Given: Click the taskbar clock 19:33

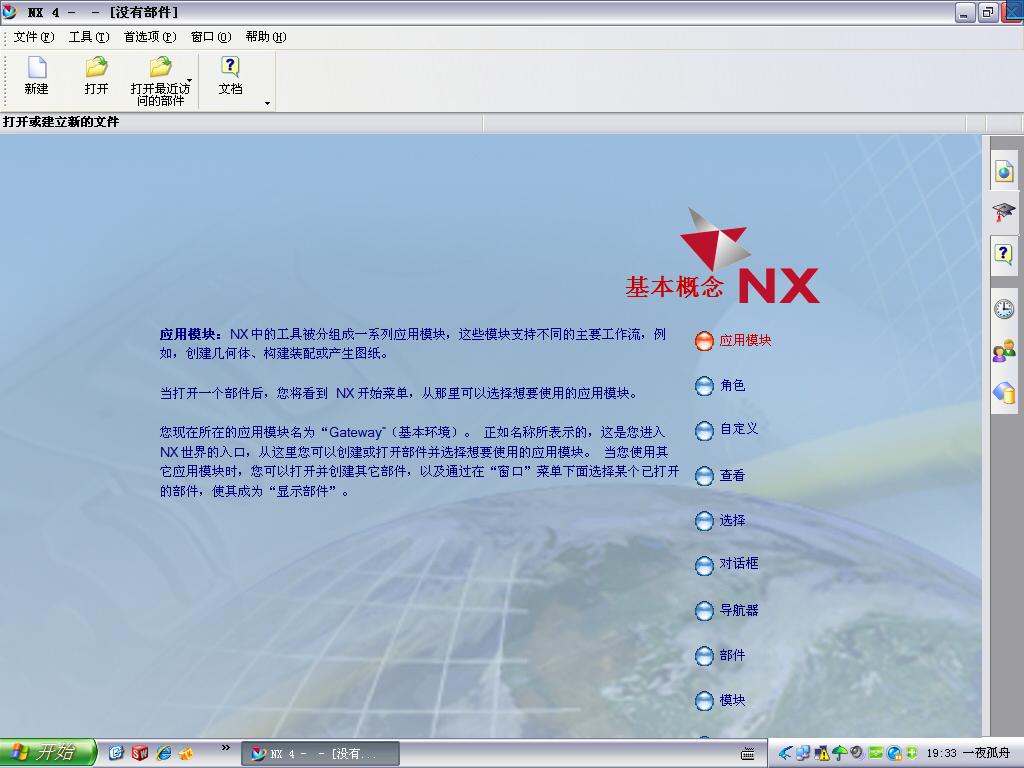Looking at the screenshot, I should (941, 753).
